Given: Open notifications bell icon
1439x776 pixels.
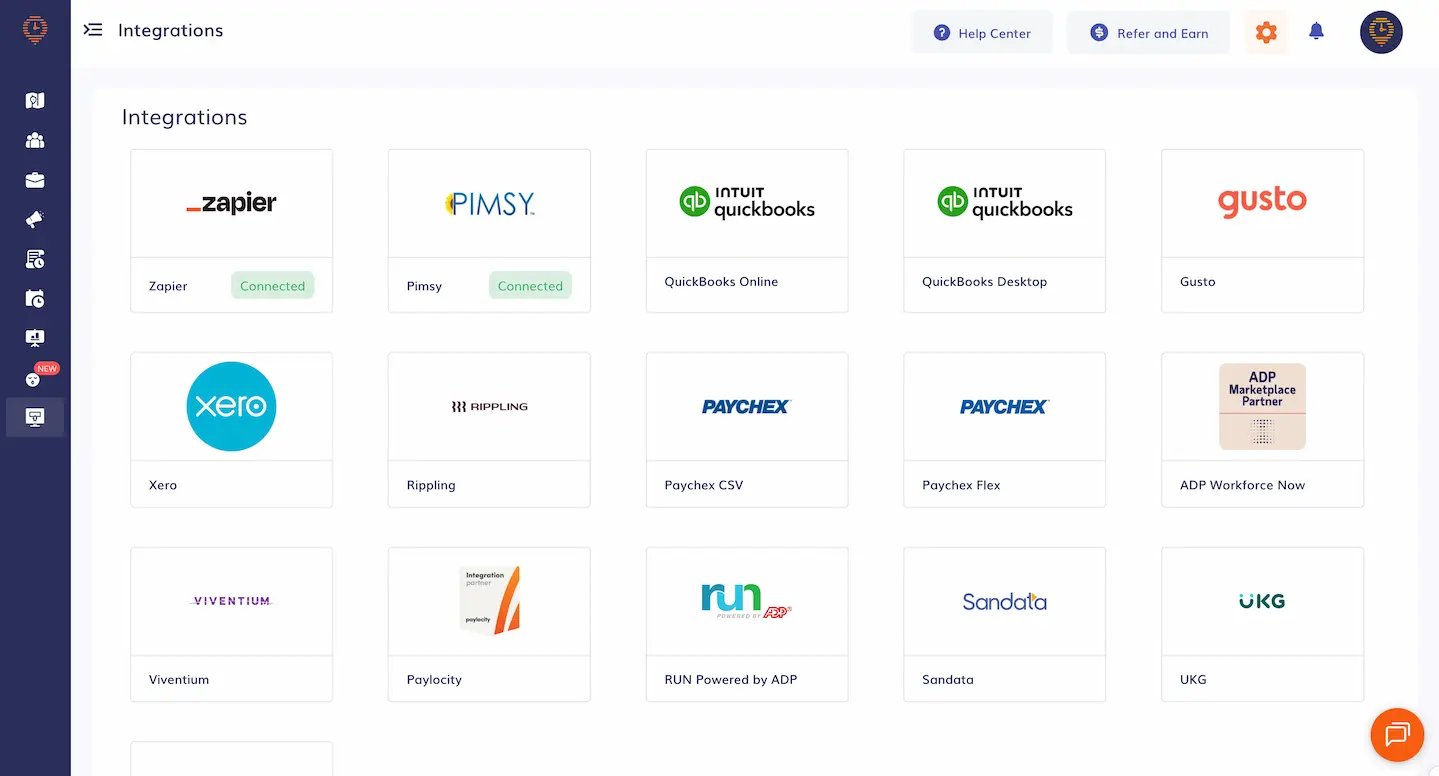Looking at the screenshot, I should [x=1317, y=32].
